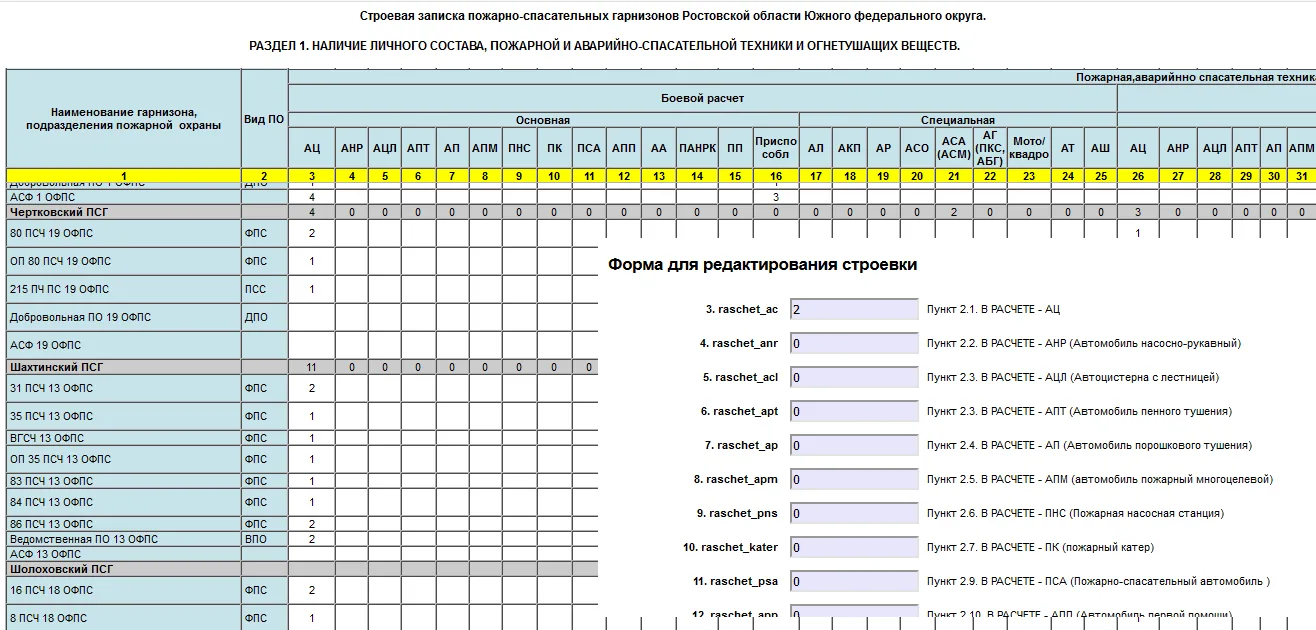Viewport: 1316px width, 630px height.
Task: Click the АЦ value '2' in the 80 ПСЧ 19 ОФПС row
Action: tap(312, 233)
